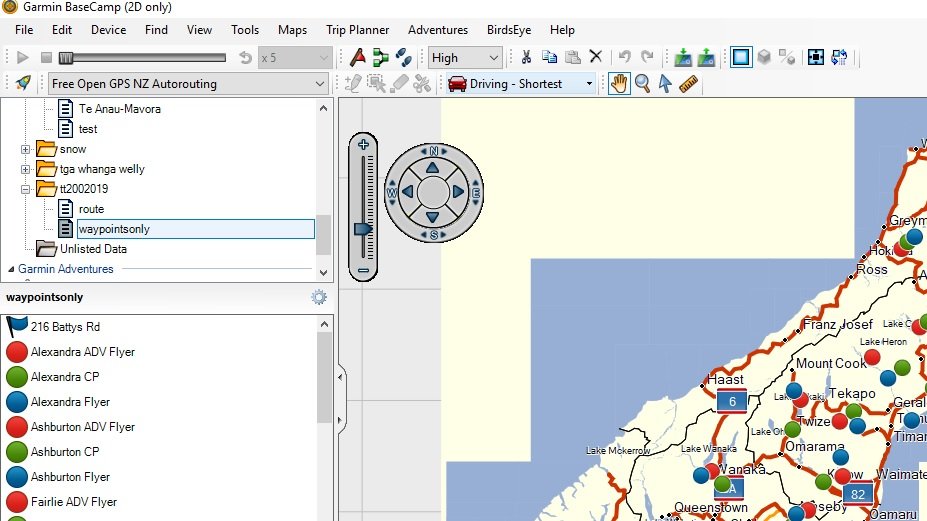Click the Send to Device icon
Screen dimensions: 927x521
click(x=683, y=57)
